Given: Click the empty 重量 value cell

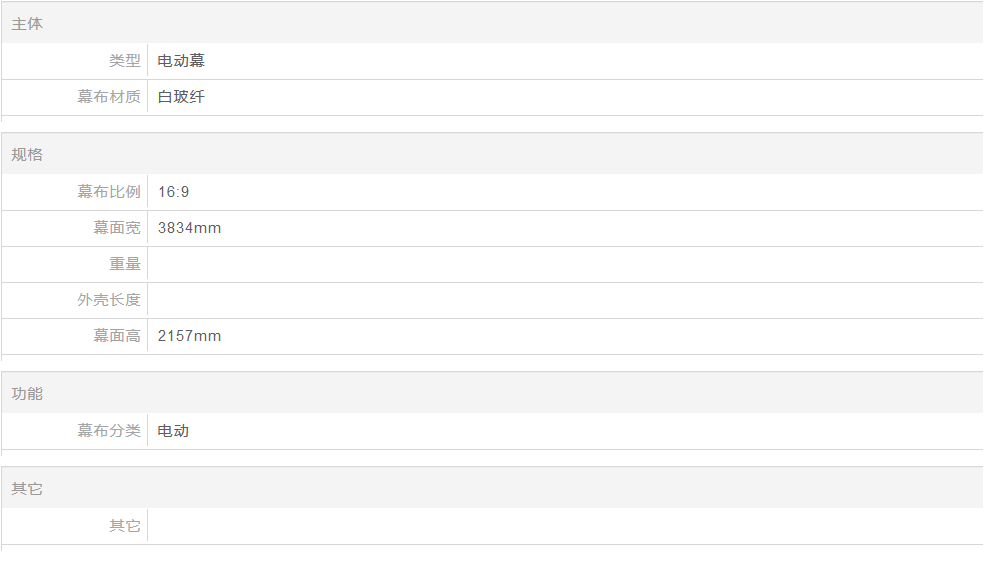Looking at the screenshot, I should pos(565,264).
